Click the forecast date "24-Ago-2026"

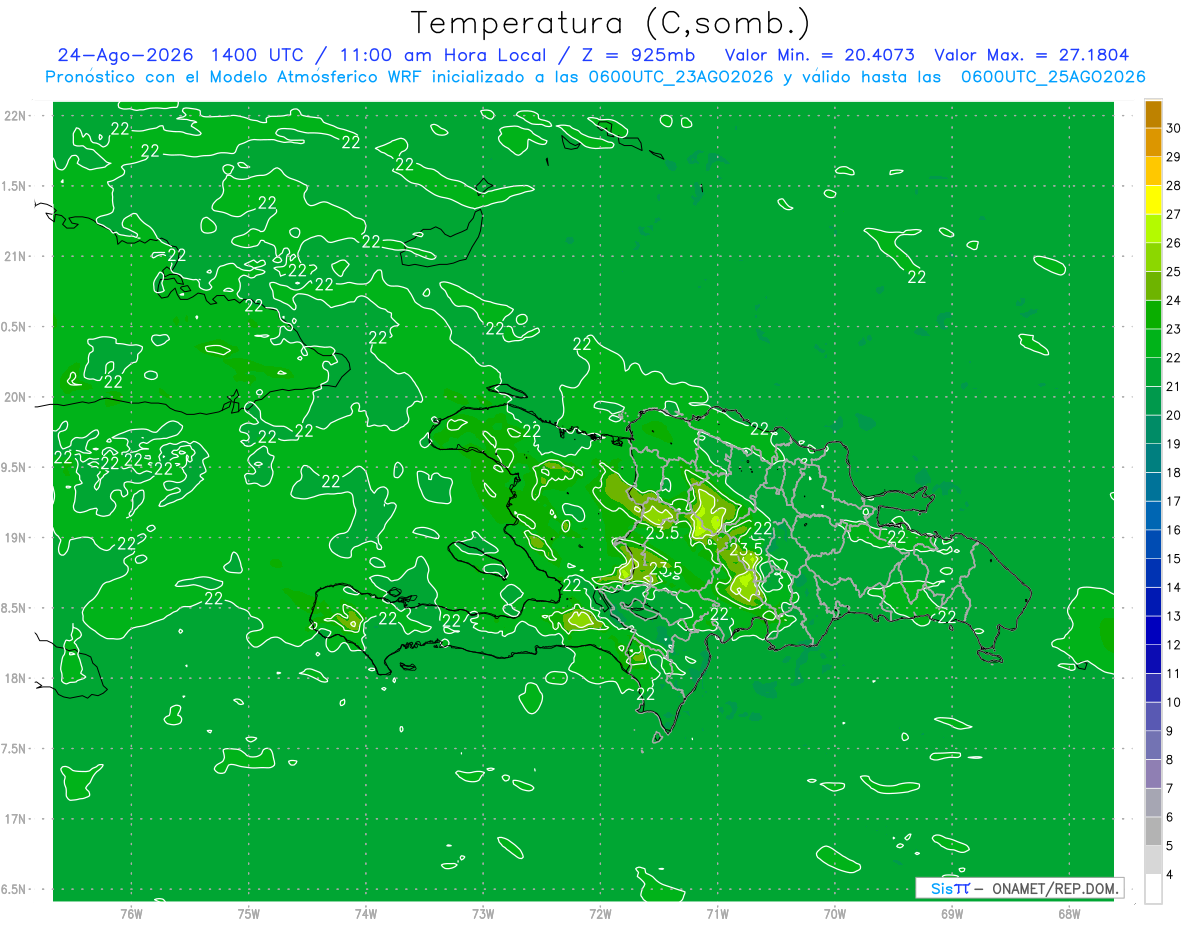pos(127,55)
